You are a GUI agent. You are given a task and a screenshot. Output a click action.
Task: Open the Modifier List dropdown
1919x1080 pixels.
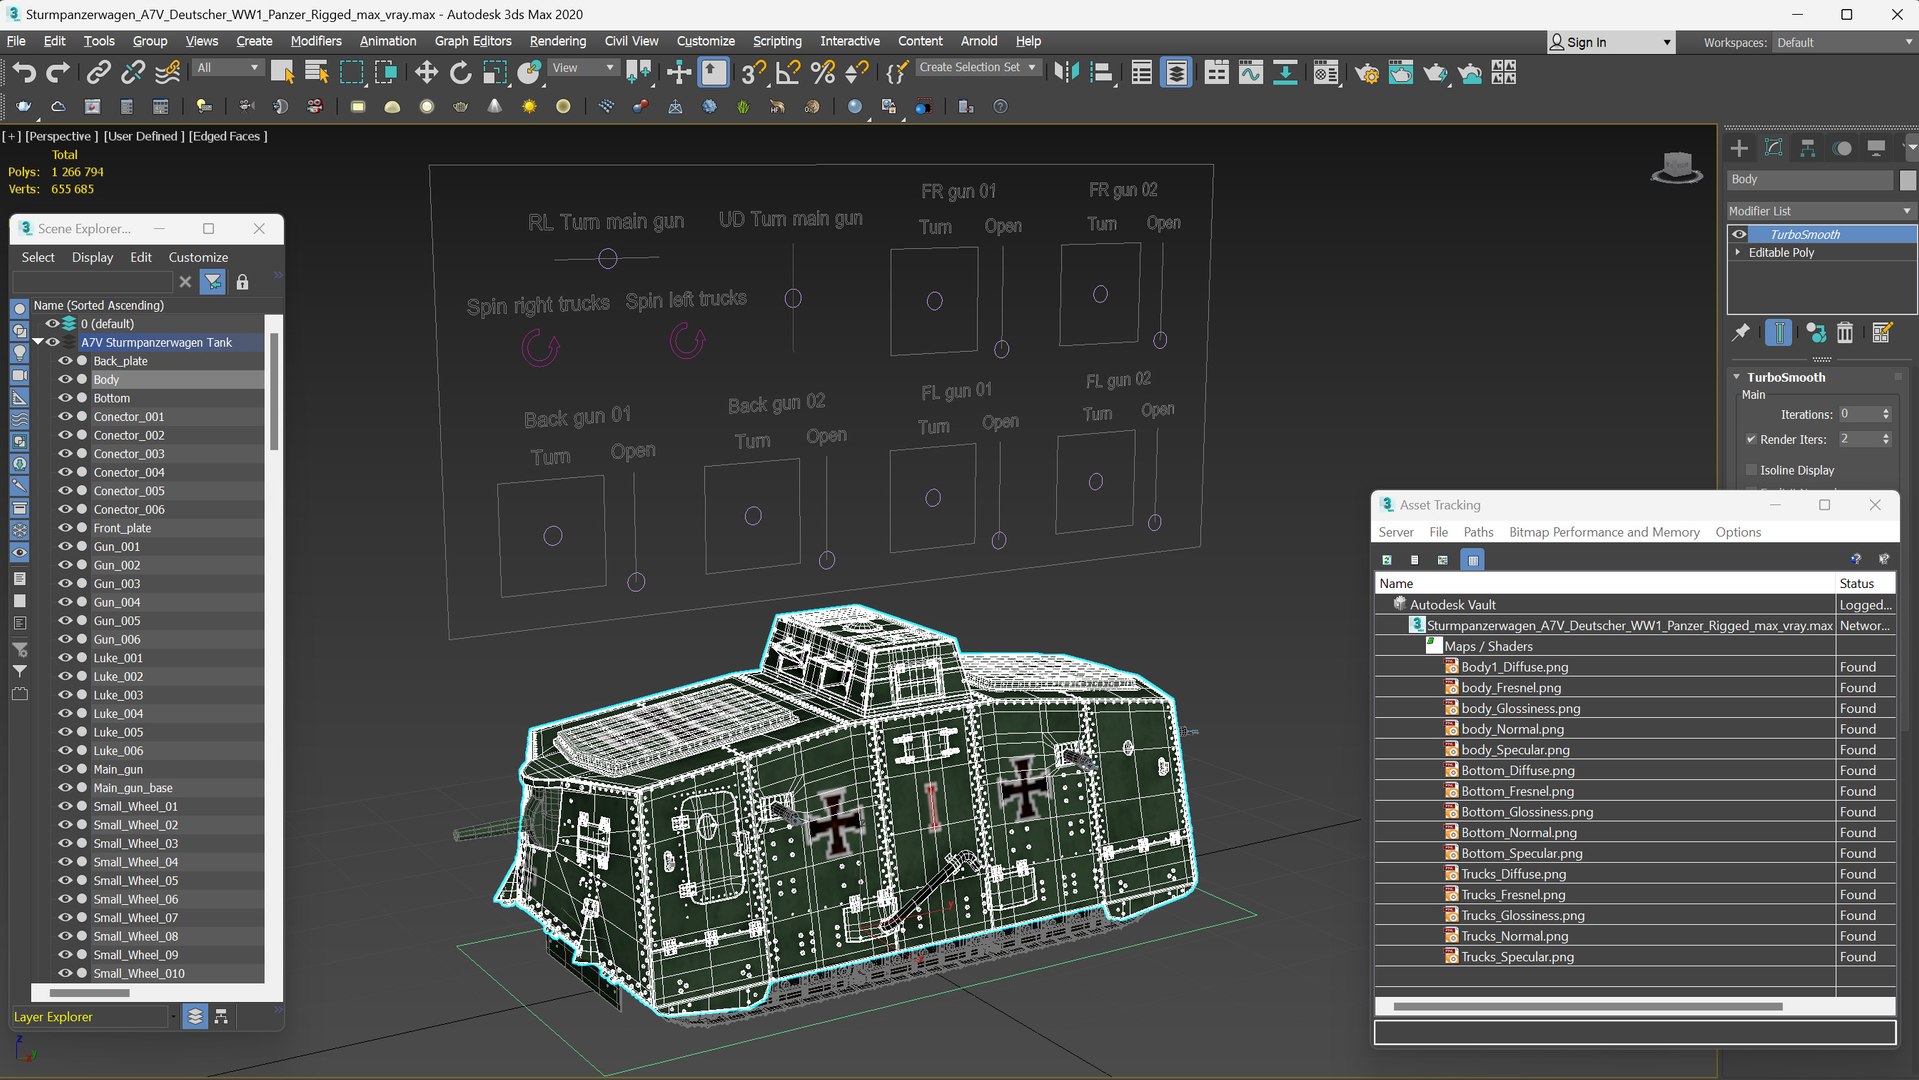point(1819,211)
